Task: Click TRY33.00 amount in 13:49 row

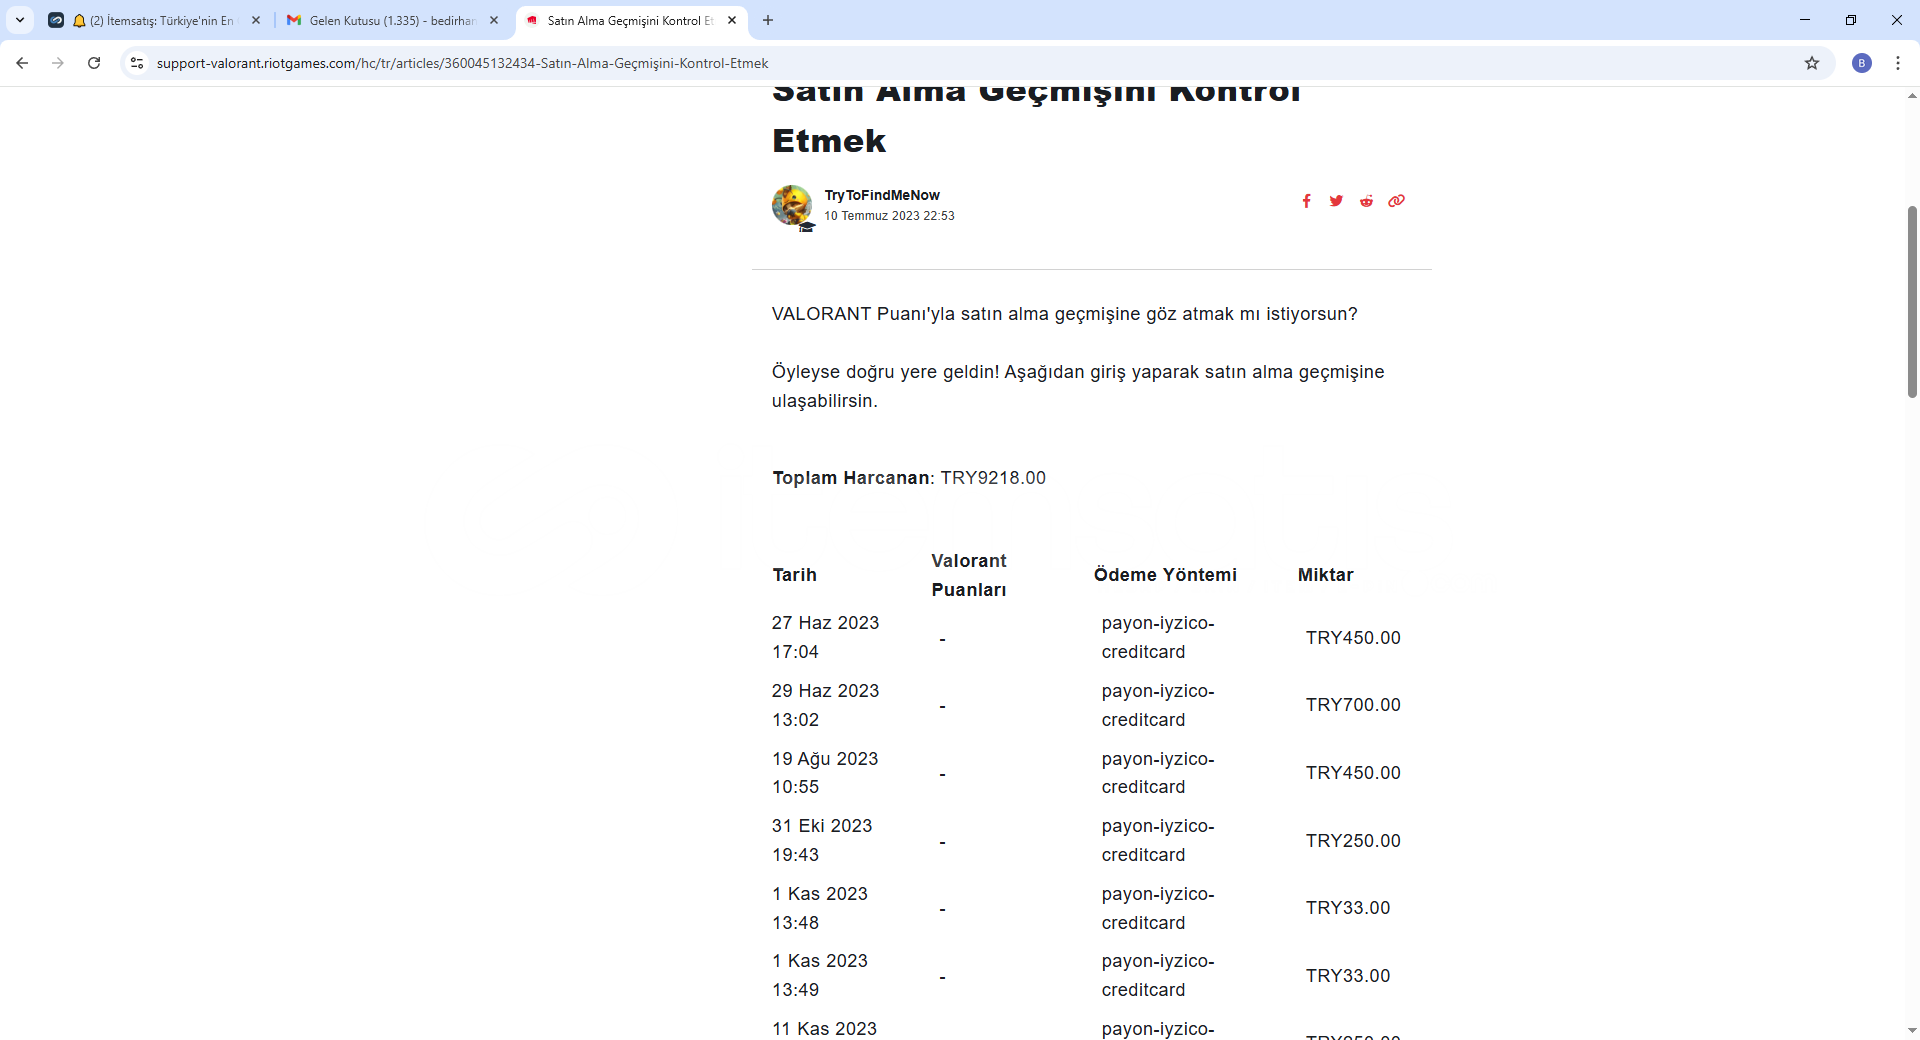Action: tap(1348, 976)
